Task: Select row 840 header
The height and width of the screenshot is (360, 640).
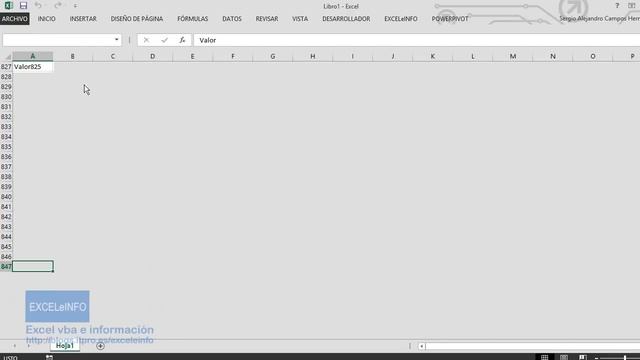Action: [6, 197]
